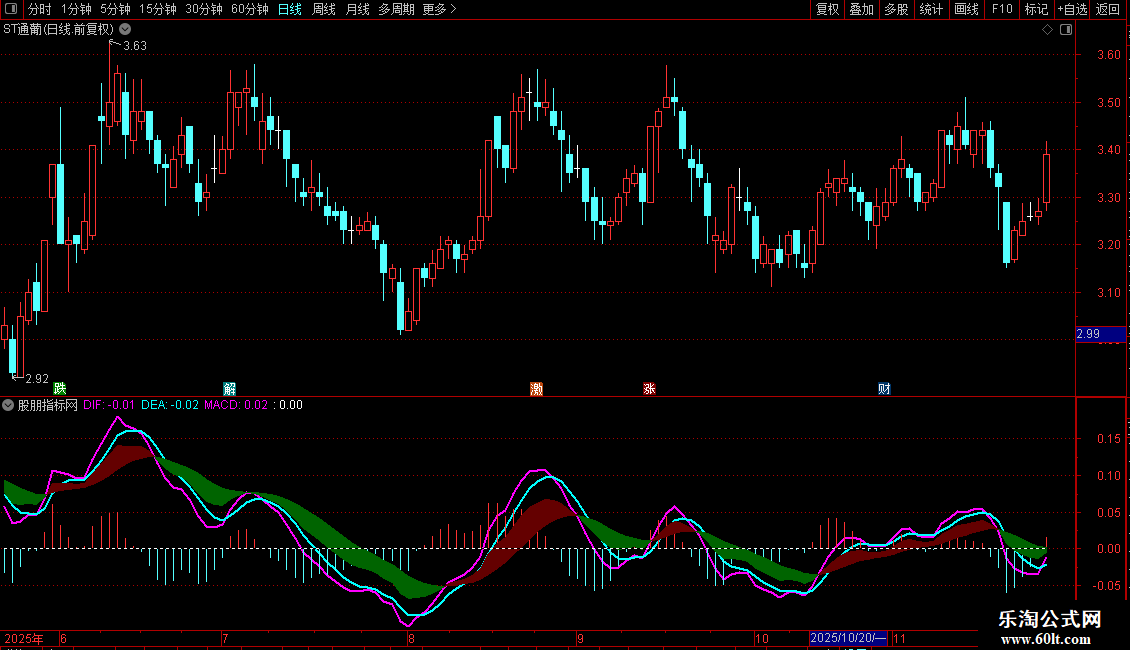This screenshot has width=1130, height=650.
Task: Select the 60分钟 period tab
Action: [x=249, y=9]
